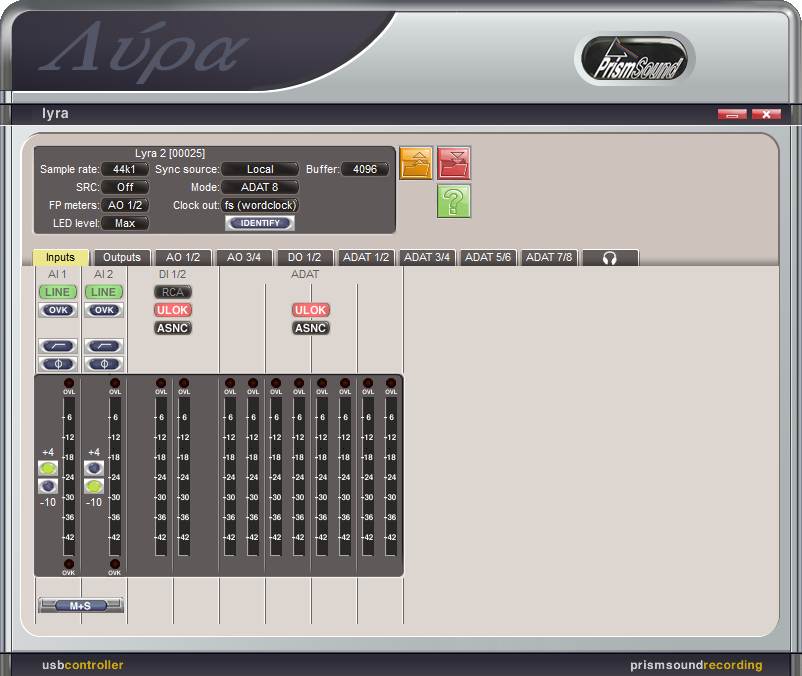Switch to the Outputs tab
Viewport: 802px width, 676px height.
pyautogui.click(x=121, y=257)
